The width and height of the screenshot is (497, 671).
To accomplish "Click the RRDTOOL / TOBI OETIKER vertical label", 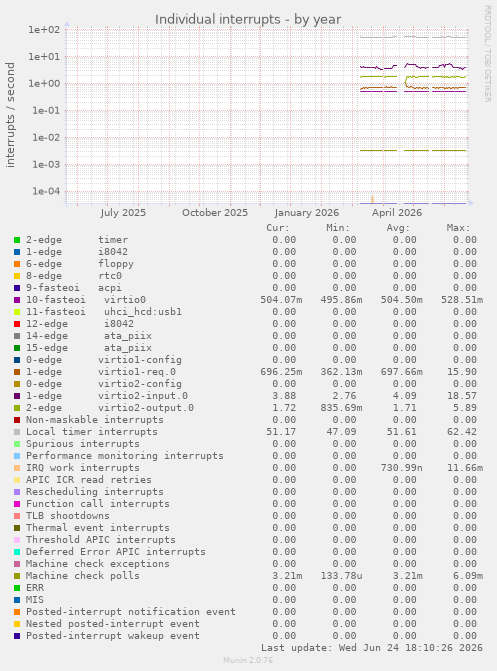I will click(488, 53).
